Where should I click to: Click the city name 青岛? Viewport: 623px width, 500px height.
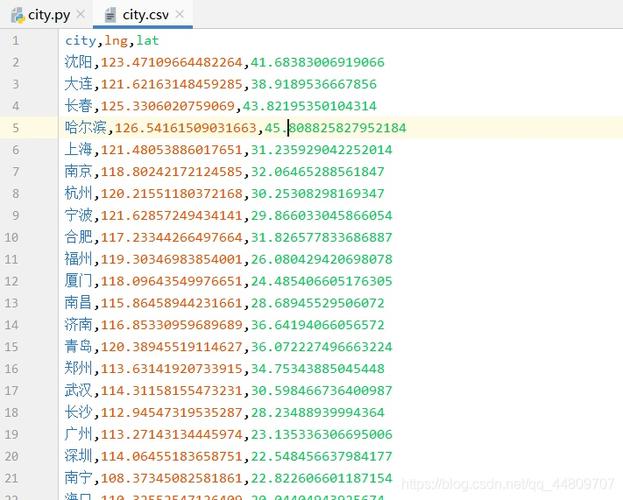[x=79, y=346]
